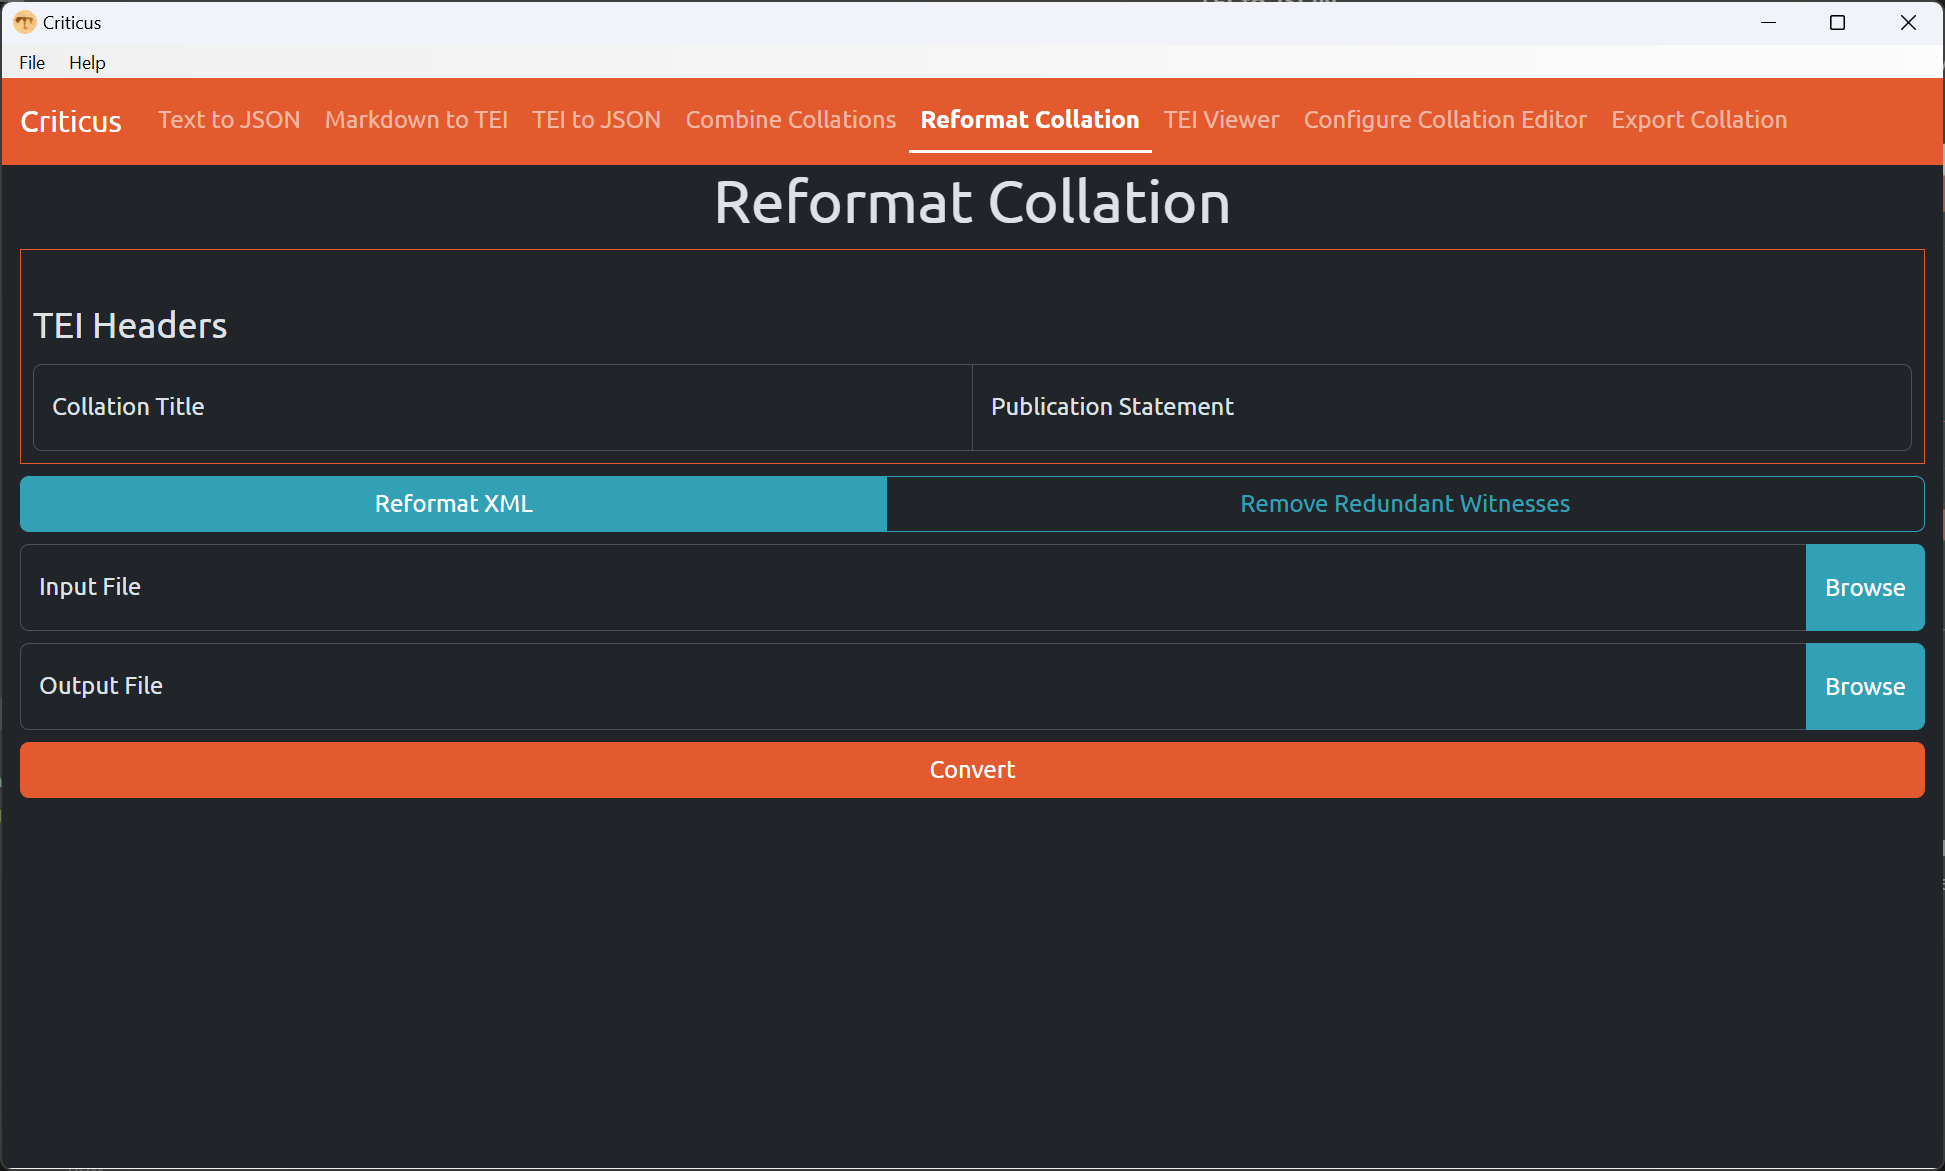The image size is (1945, 1171).
Task: Select the Reformat XML mode
Action: 453,504
